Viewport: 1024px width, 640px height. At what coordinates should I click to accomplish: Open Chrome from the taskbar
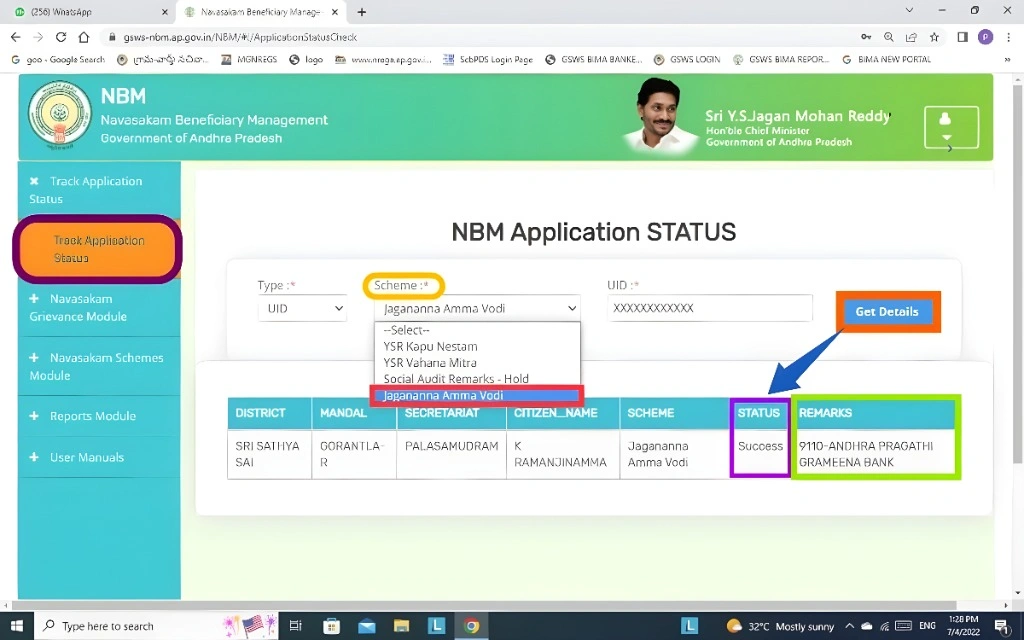point(471,626)
